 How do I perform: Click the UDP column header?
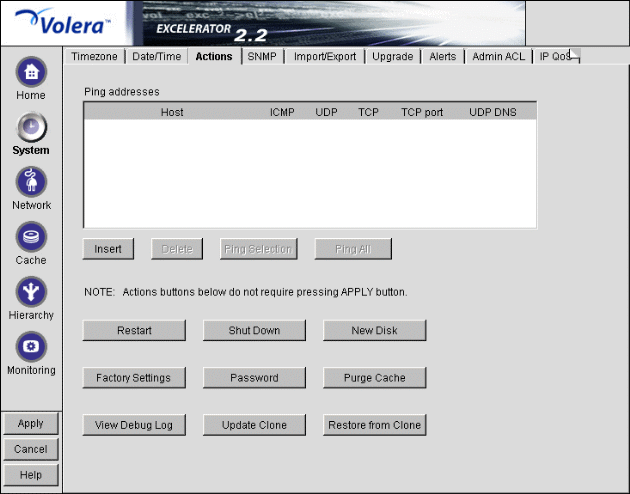tap(326, 112)
